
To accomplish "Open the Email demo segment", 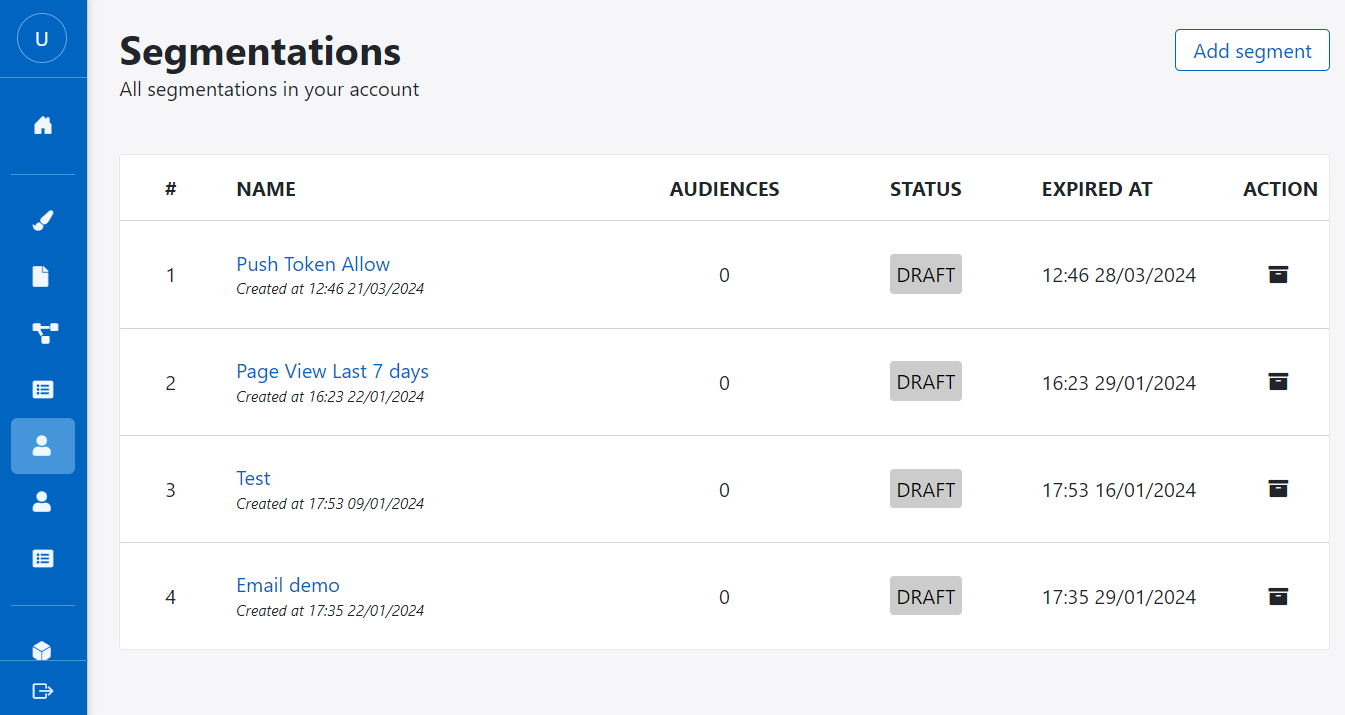I will click(x=288, y=585).
